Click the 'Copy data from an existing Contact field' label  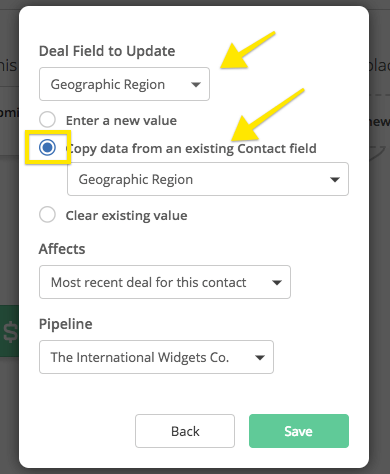(191, 149)
